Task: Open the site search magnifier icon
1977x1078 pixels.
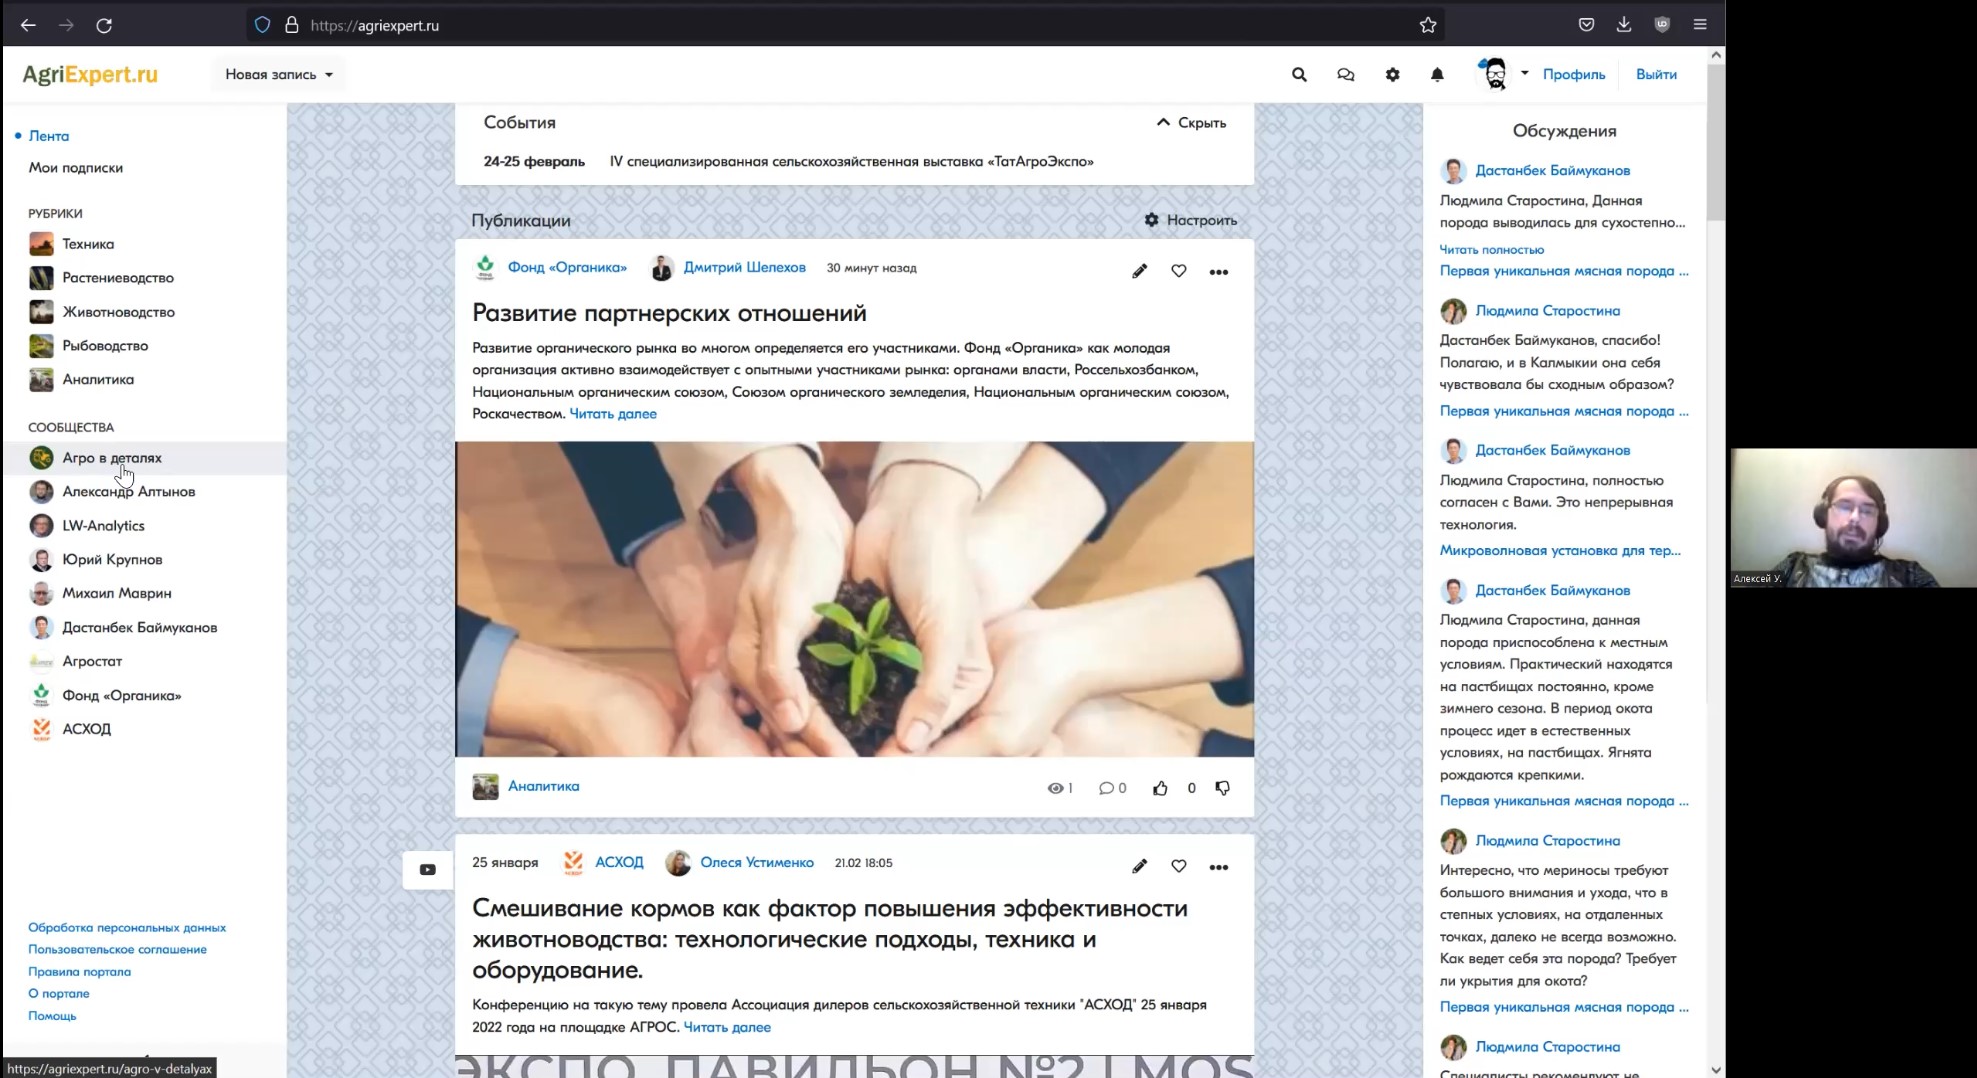Action: click(x=1299, y=74)
